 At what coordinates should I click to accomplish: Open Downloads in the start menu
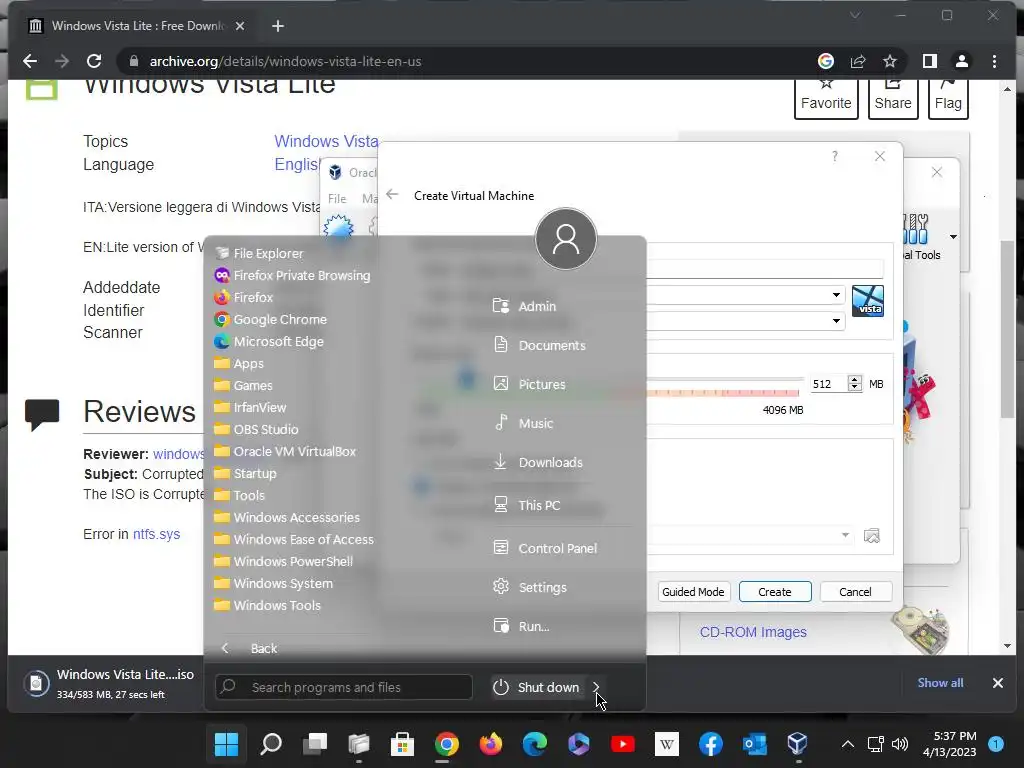538,462
